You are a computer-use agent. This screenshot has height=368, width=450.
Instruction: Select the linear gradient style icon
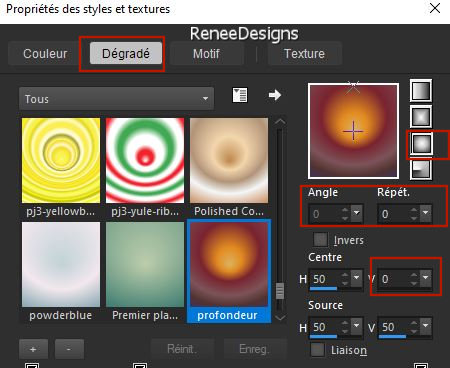(421, 90)
